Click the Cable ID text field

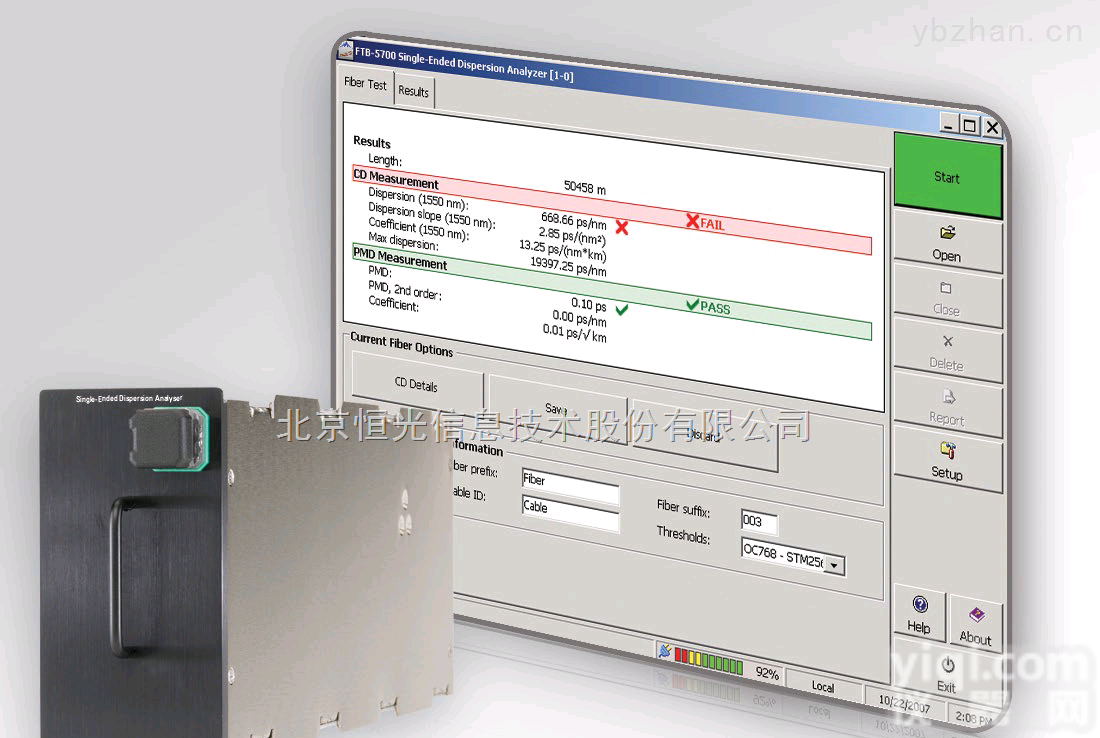point(570,508)
